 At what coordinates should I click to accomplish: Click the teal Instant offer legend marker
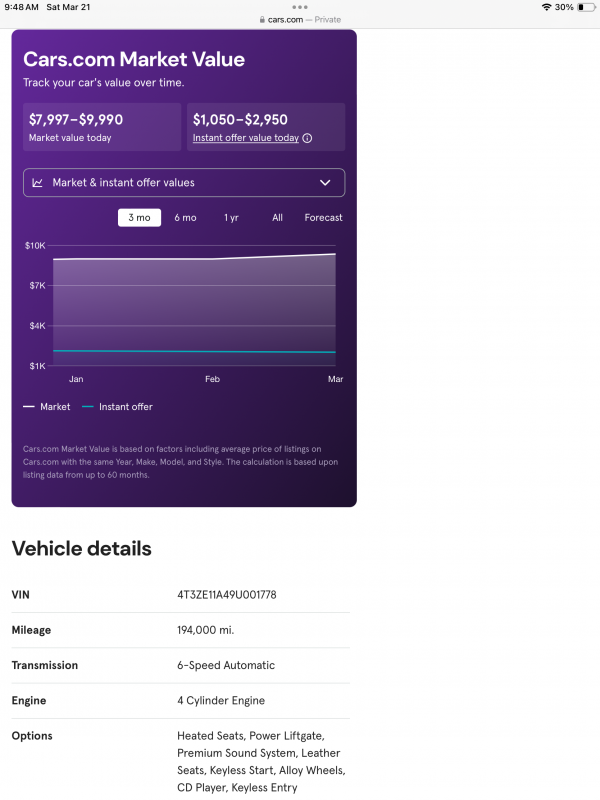pos(88,407)
